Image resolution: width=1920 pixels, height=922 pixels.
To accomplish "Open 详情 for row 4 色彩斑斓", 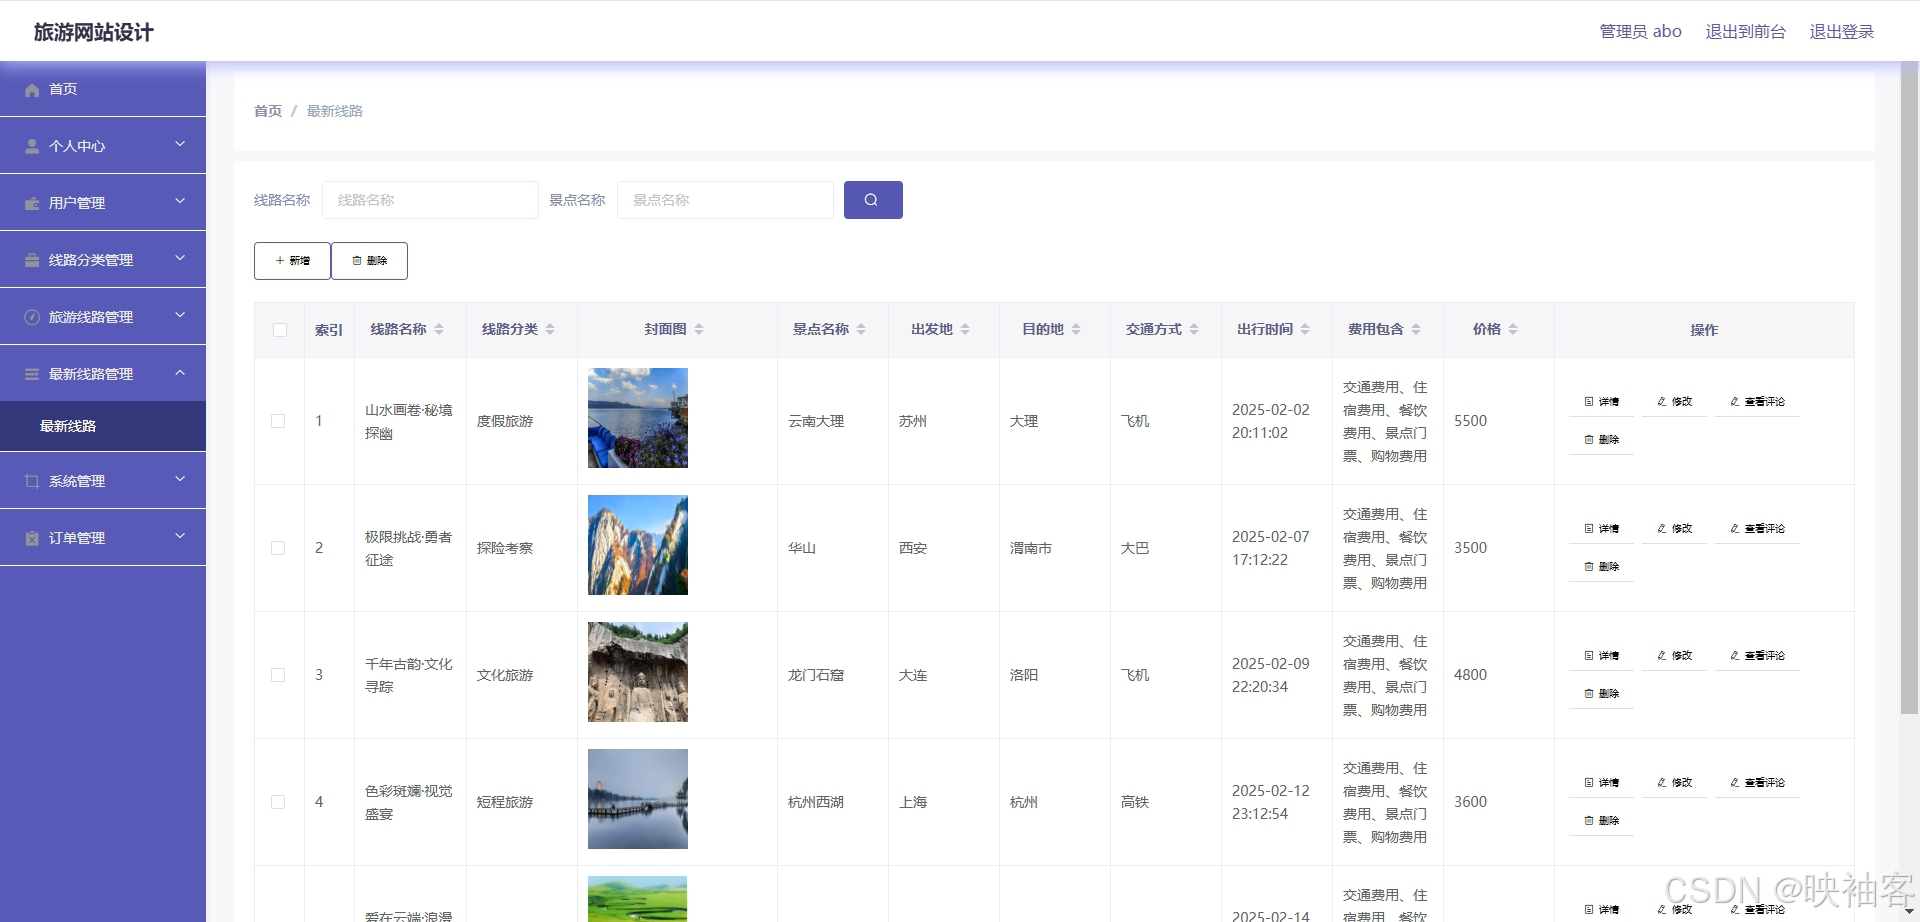I will [1601, 783].
